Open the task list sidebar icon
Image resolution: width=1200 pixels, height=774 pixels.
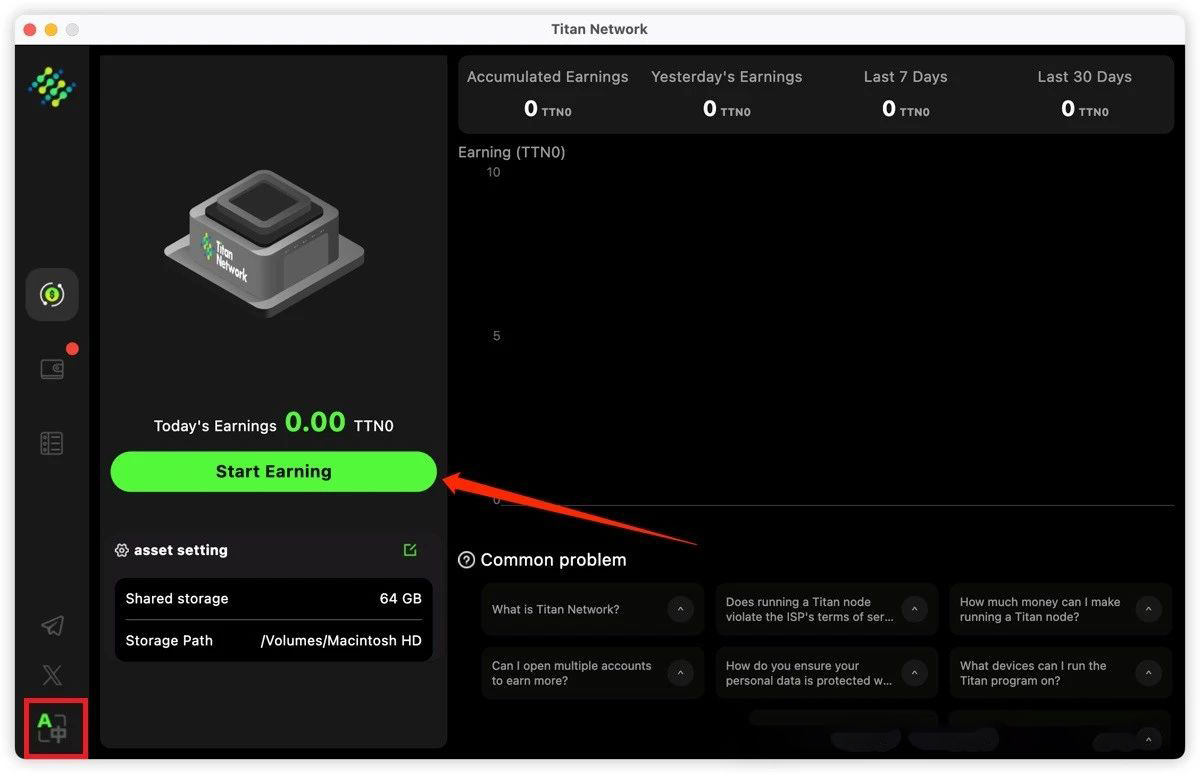tap(52, 443)
